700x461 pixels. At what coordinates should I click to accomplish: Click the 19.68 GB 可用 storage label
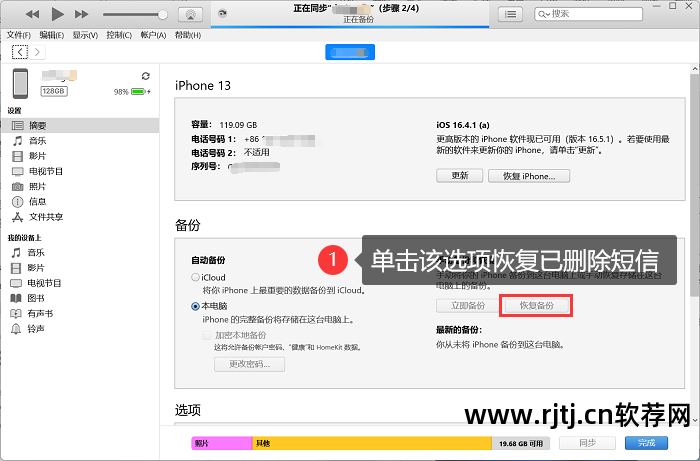pos(521,443)
